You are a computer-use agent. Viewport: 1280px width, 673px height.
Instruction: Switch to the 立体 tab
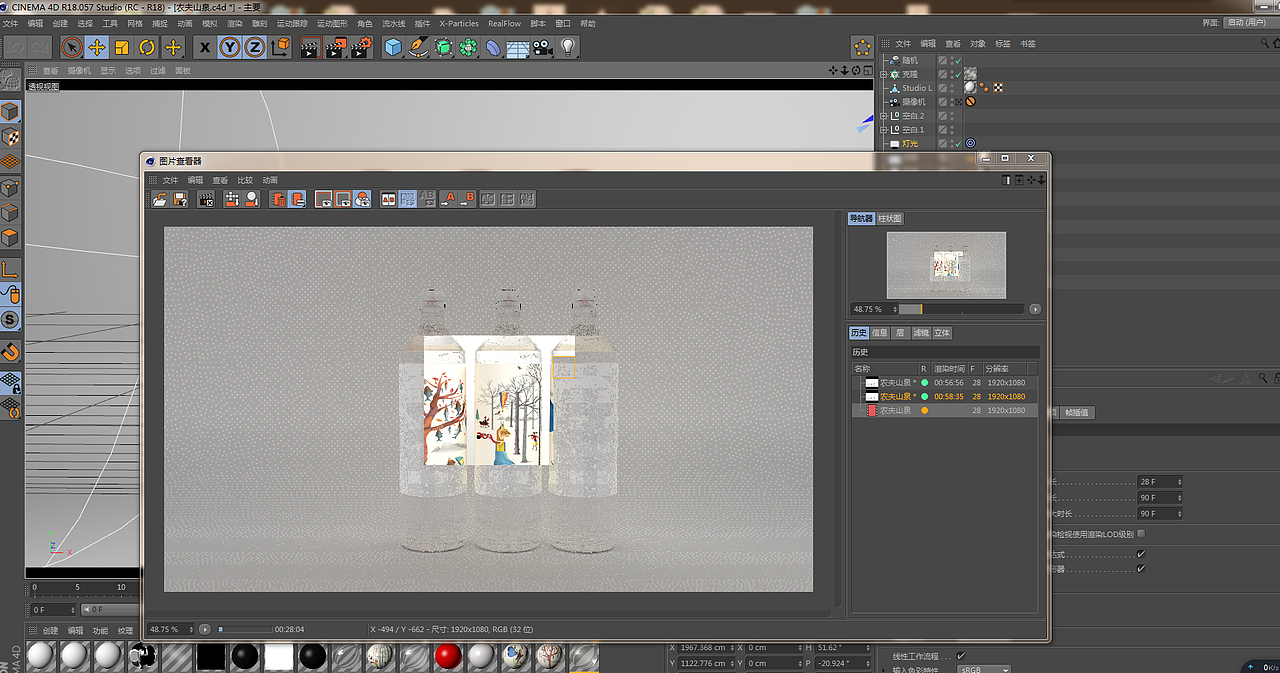pyautogui.click(x=942, y=333)
